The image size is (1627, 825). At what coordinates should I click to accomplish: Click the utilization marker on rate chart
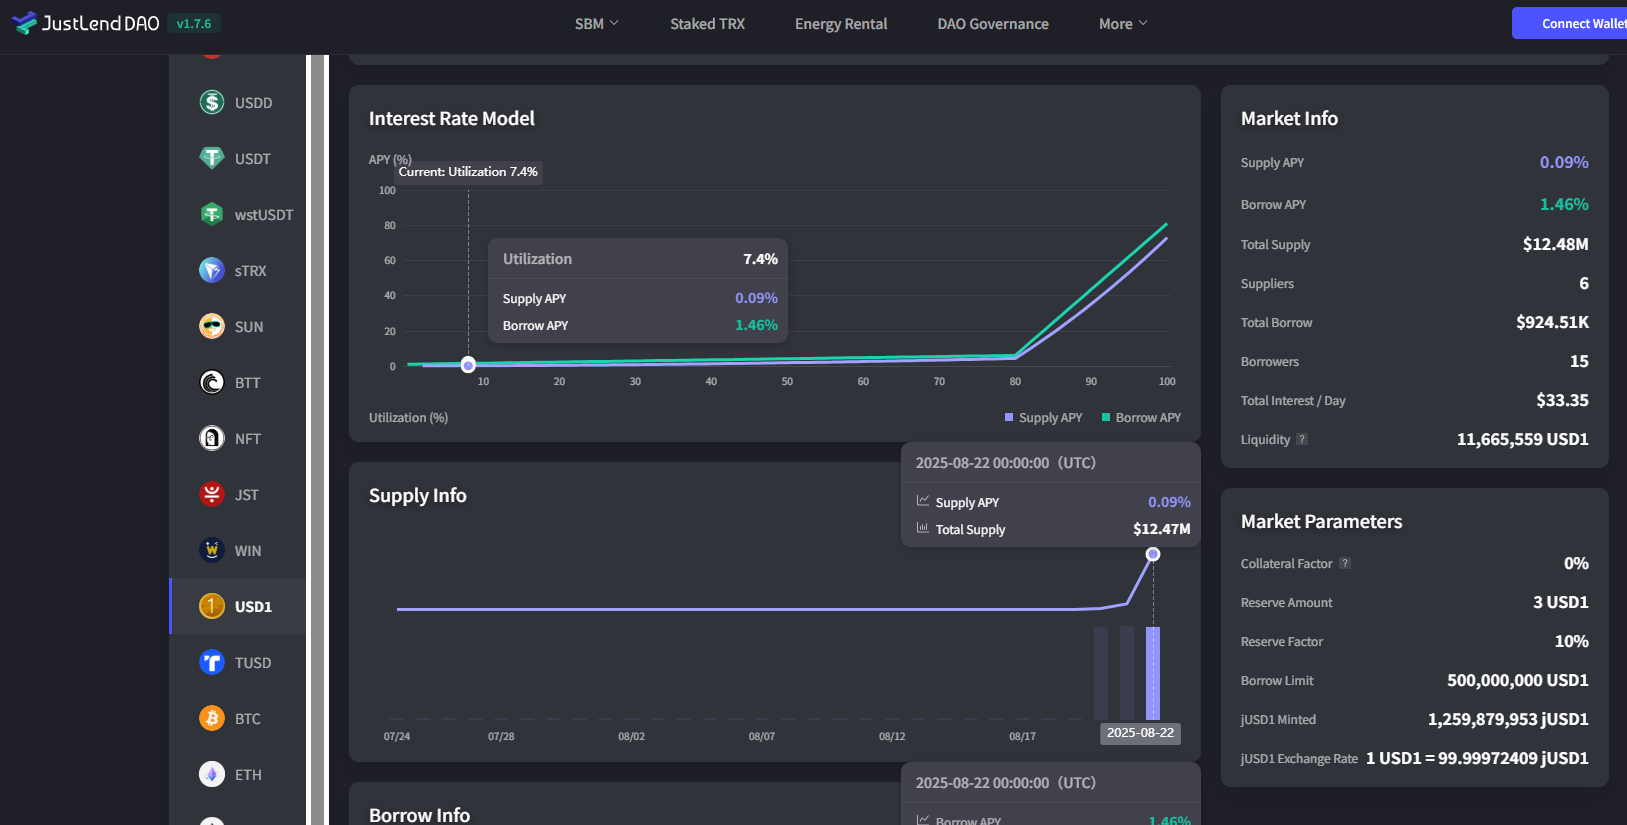(468, 365)
